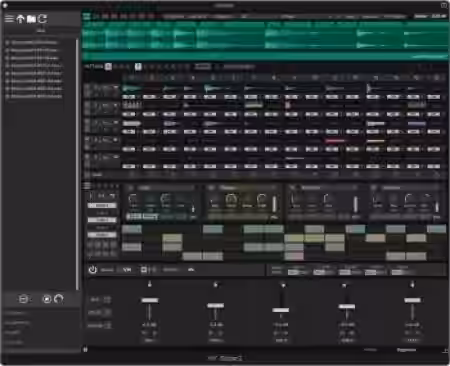The height and width of the screenshot is (366, 450).
Task: Click the third highlighted button in the panel left of the effects
Action: pyautogui.click(x=102, y=235)
